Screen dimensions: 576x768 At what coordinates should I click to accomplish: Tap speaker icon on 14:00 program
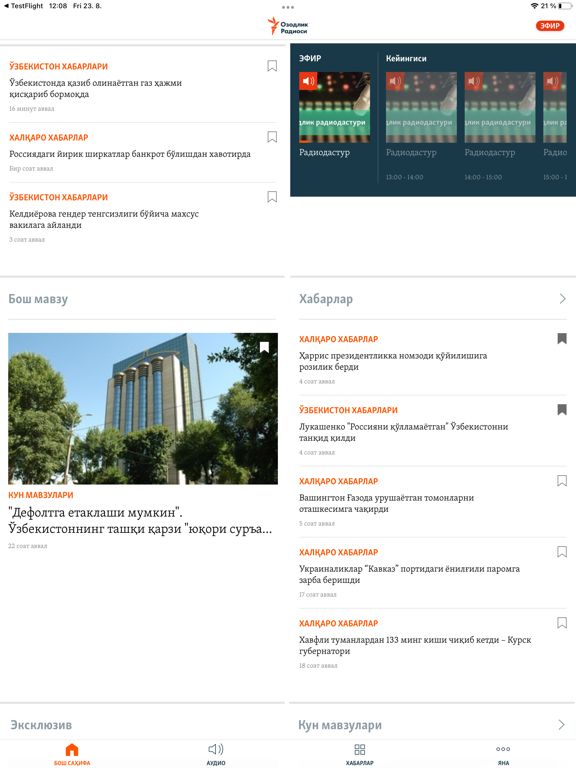[x=473, y=81]
